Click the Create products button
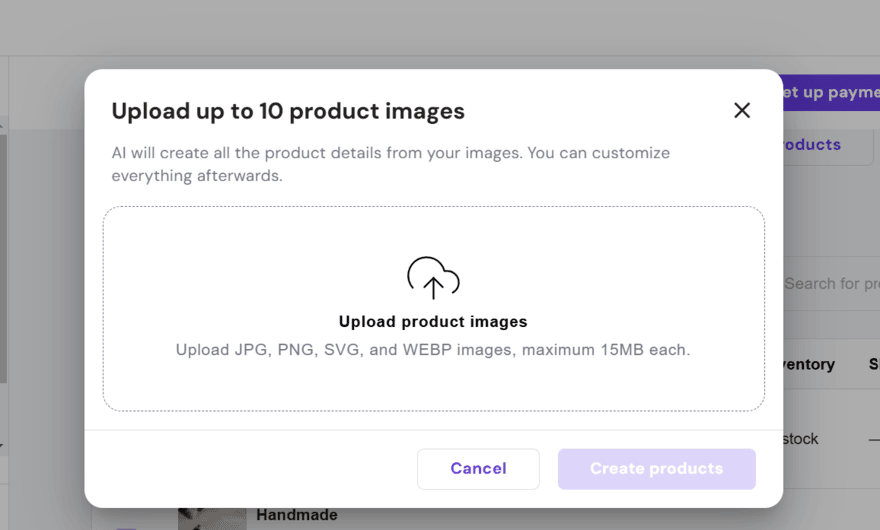Screen dimensions: 880x530 point(657,469)
